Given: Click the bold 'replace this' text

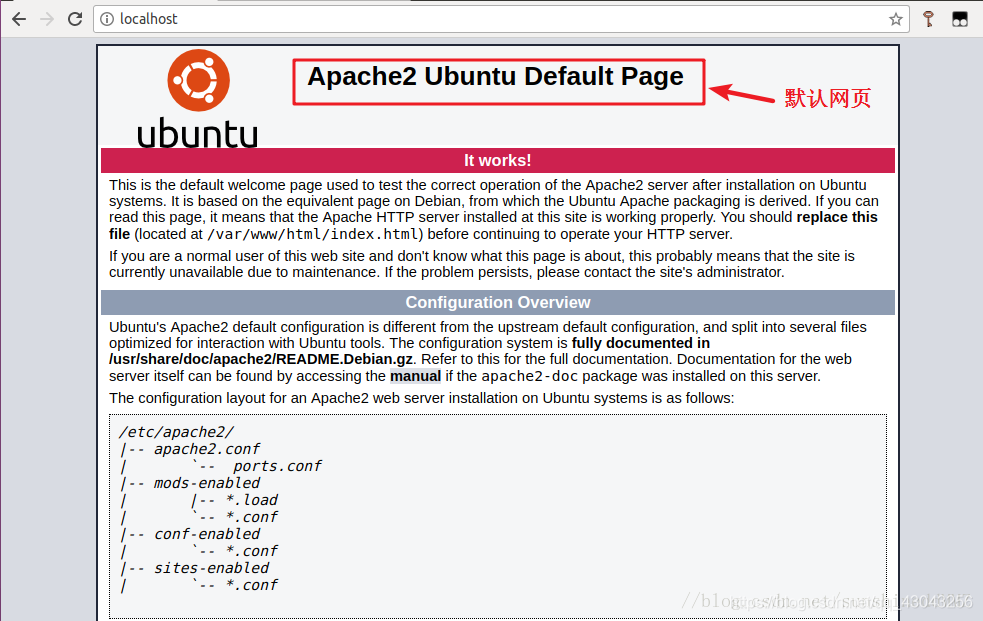Looking at the screenshot, I should pos(837,217).
